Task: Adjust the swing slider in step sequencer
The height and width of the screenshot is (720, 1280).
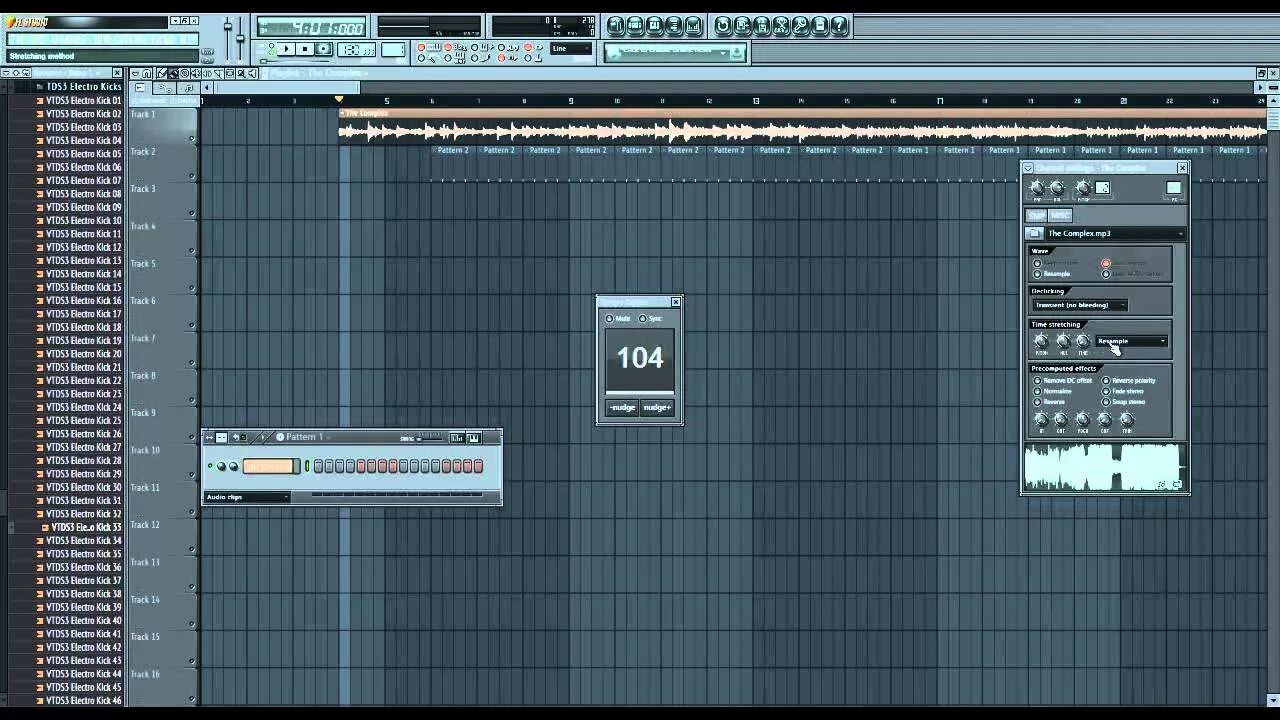Action: (430, 439)
